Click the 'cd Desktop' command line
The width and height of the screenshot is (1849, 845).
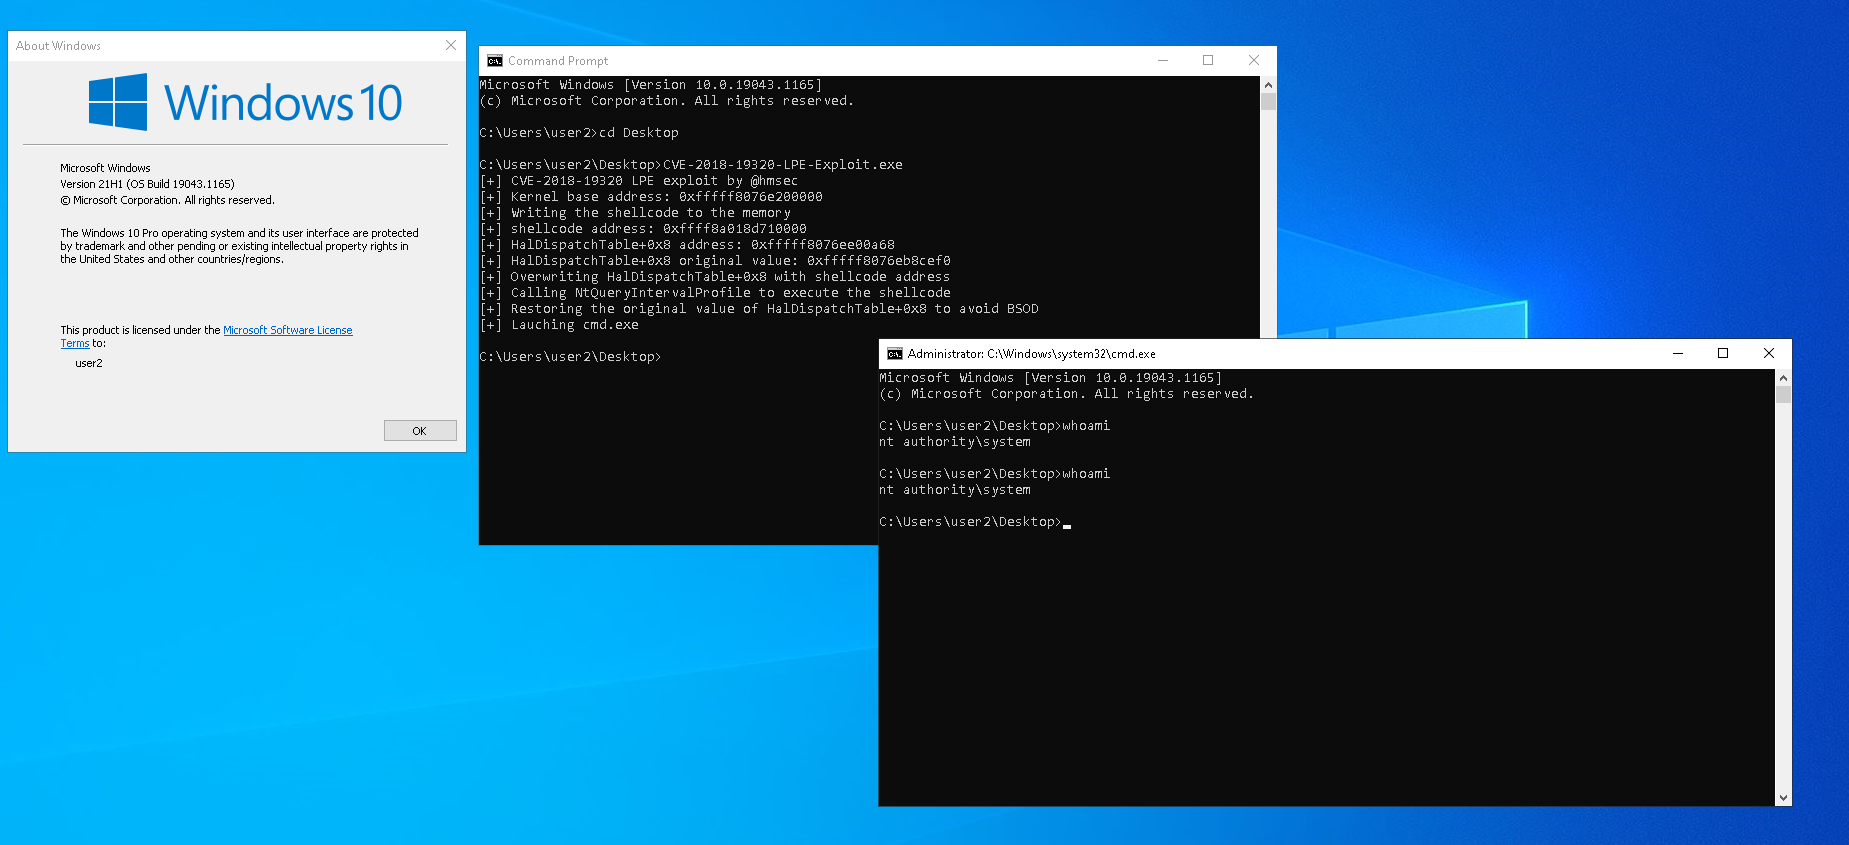579,133
